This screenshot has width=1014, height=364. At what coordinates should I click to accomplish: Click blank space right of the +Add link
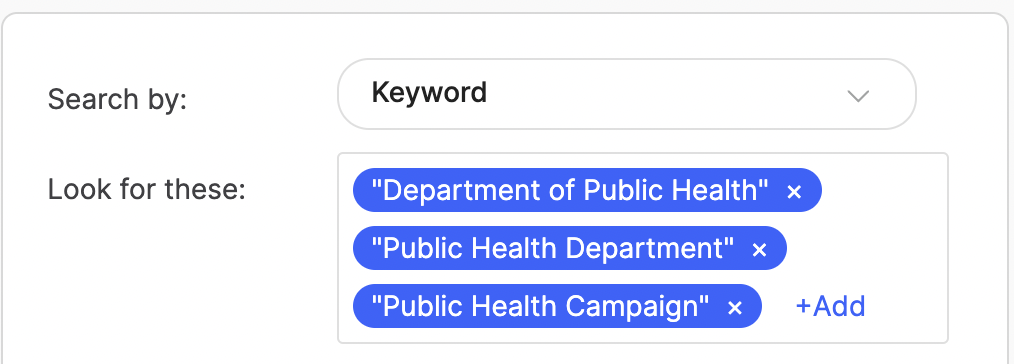pyautogui.click(x=905, y=306)
